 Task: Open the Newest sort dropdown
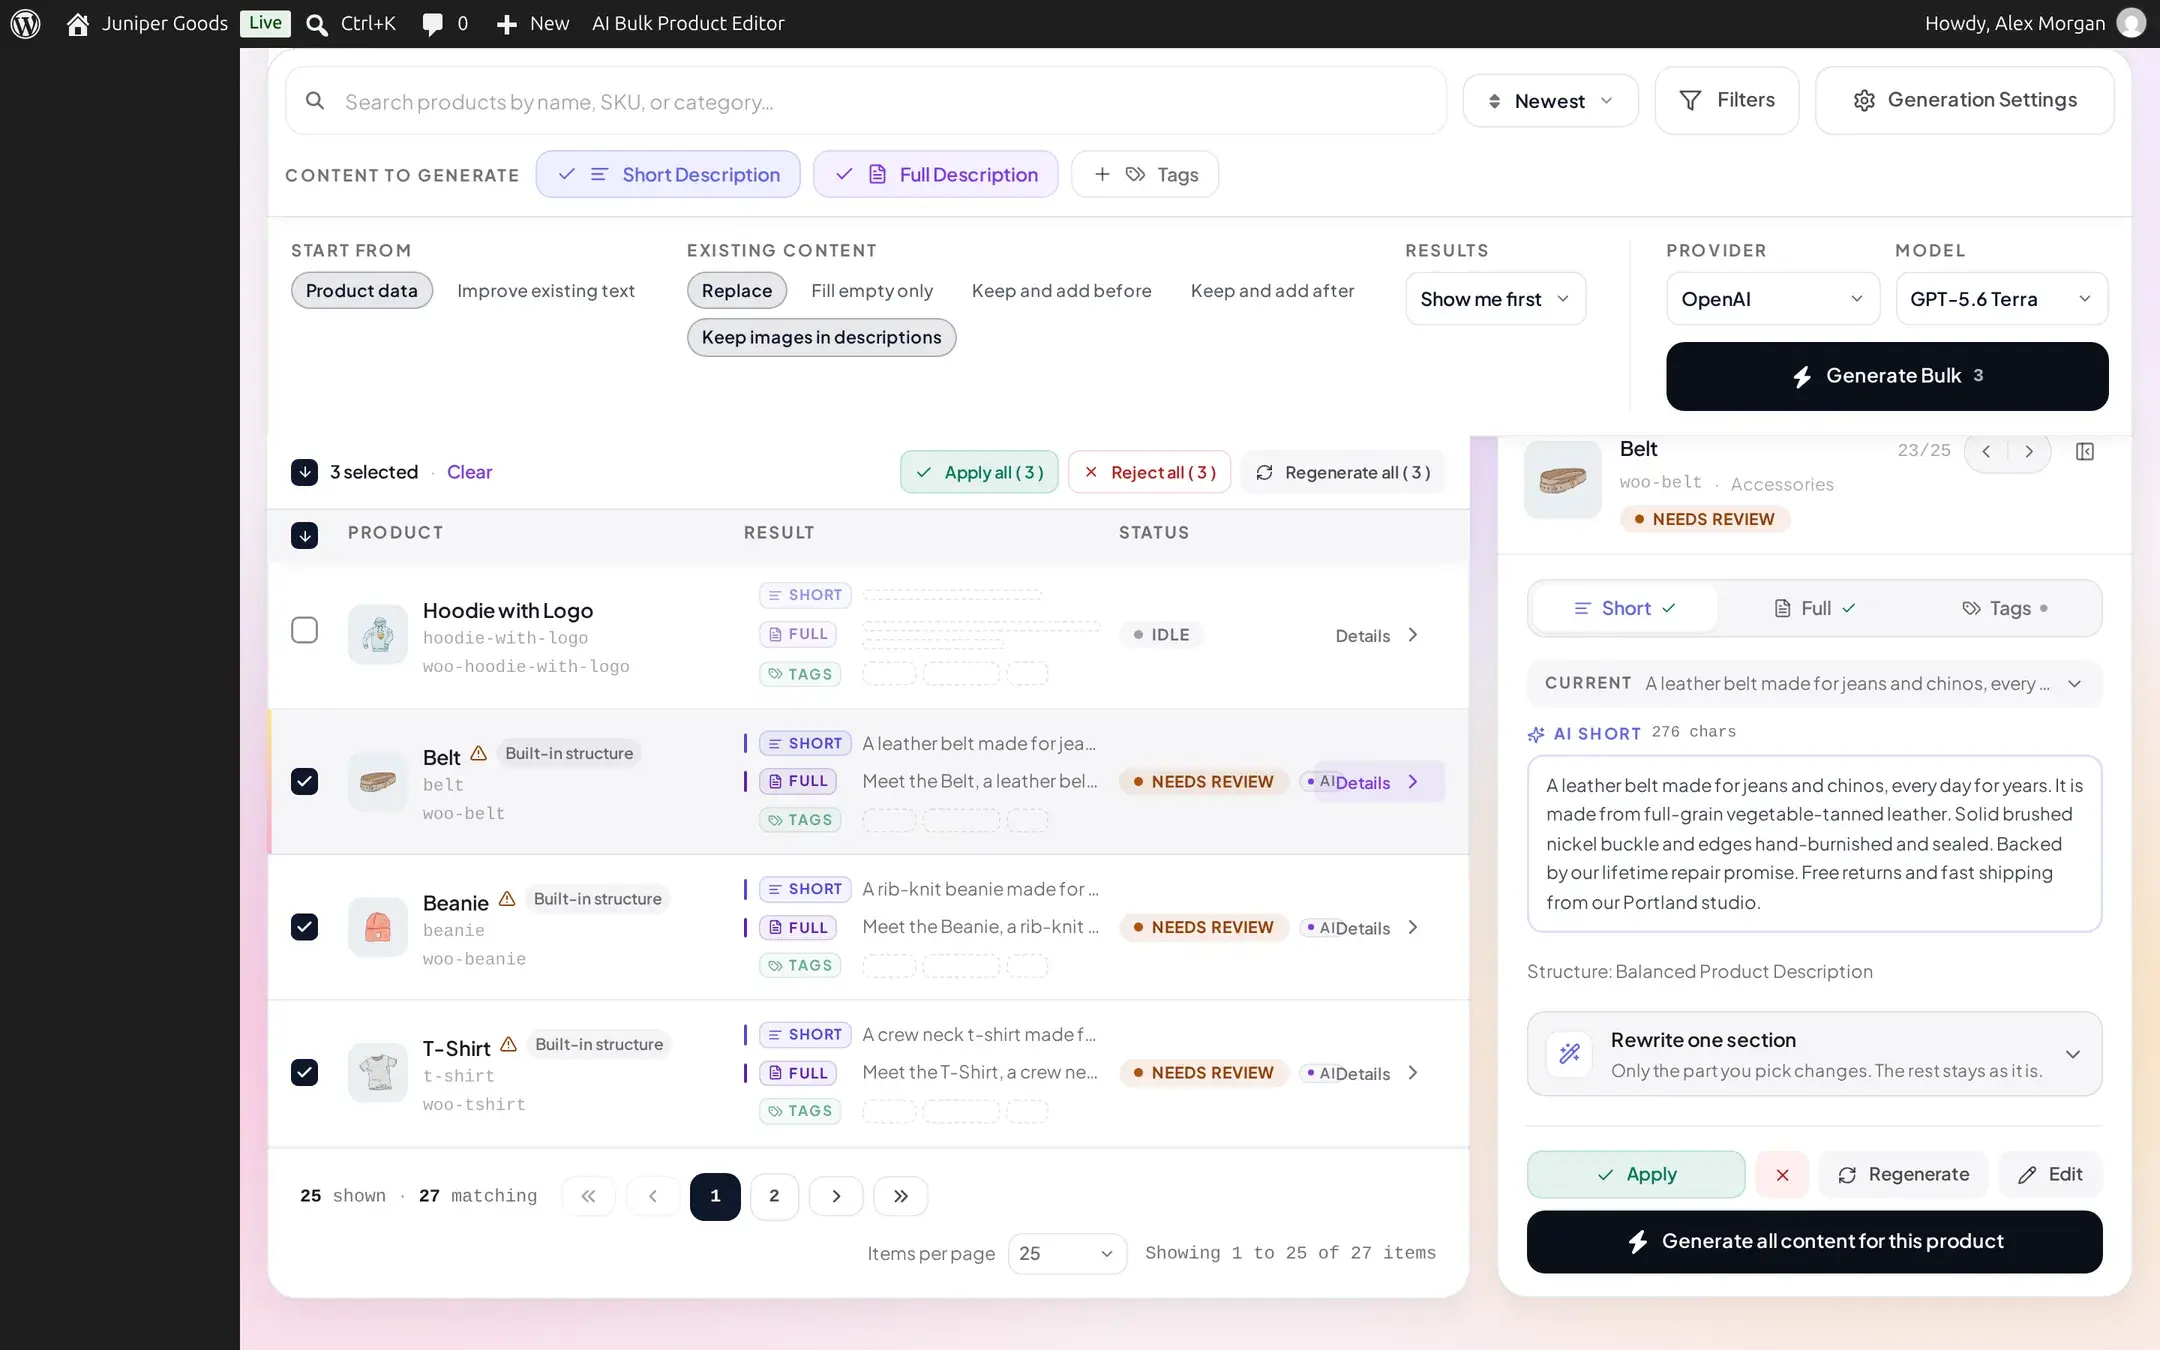(x=1550, y=101)
